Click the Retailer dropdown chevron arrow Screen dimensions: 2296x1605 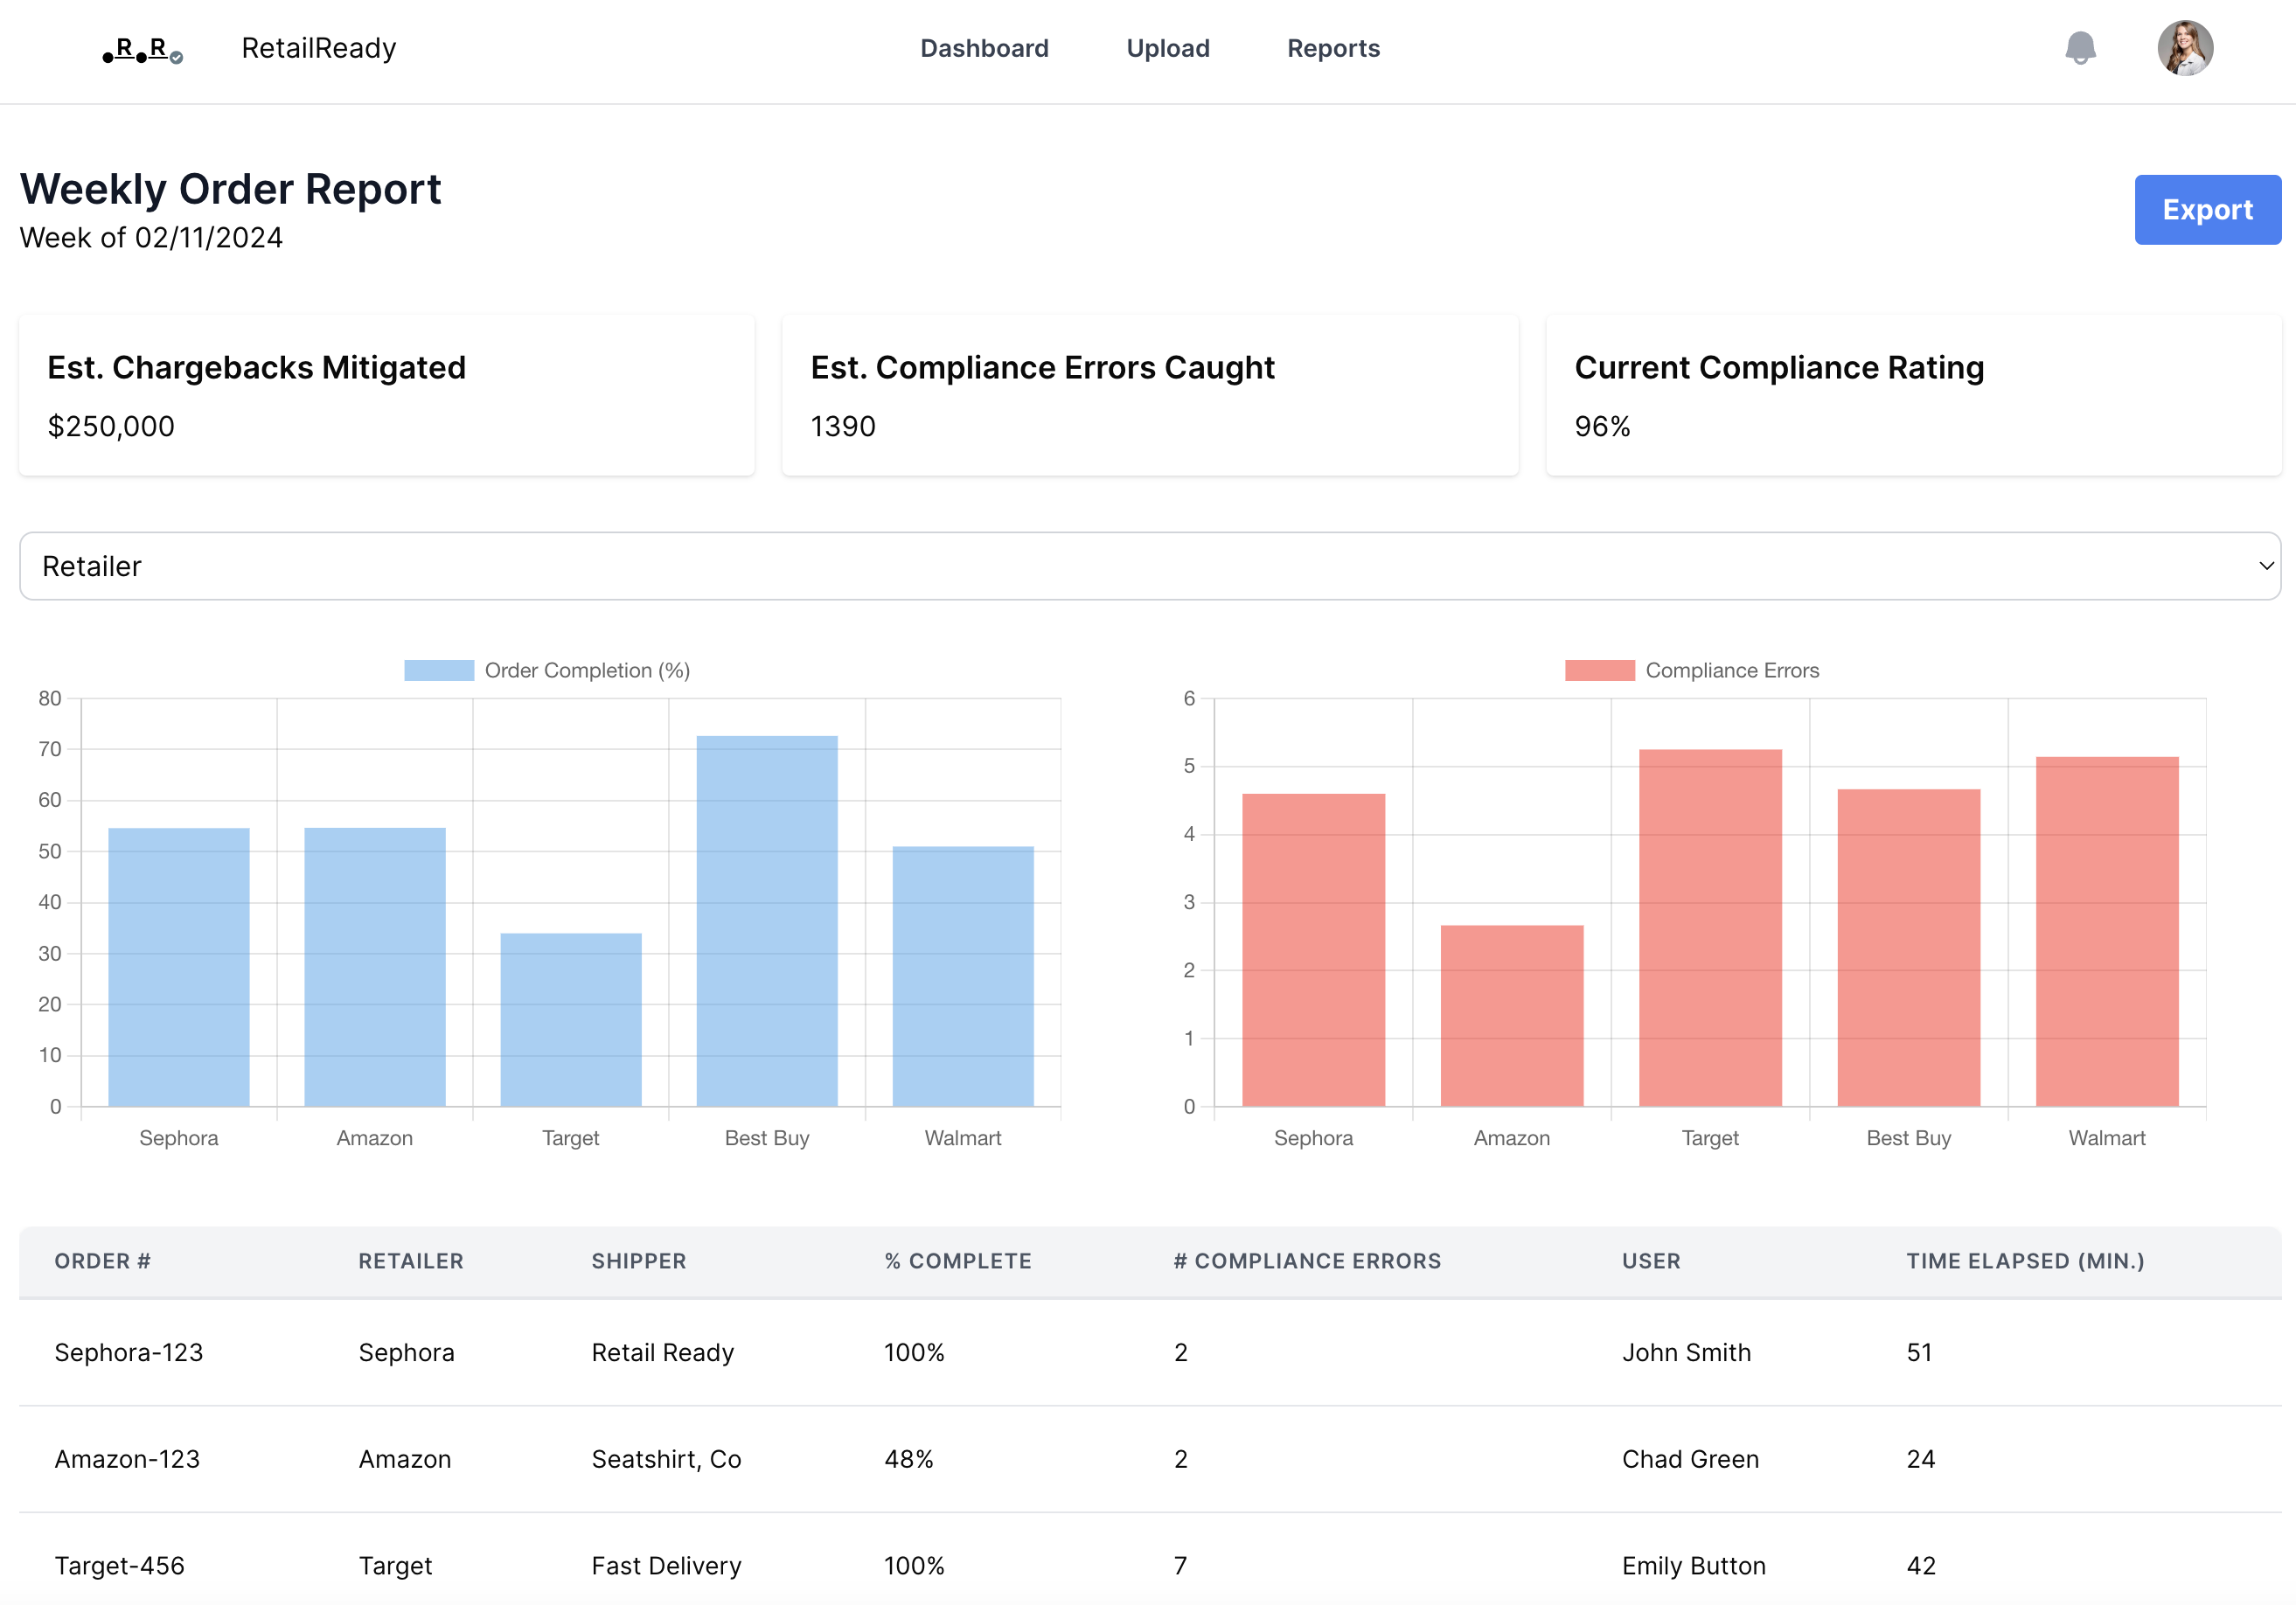pos(2265,566)
